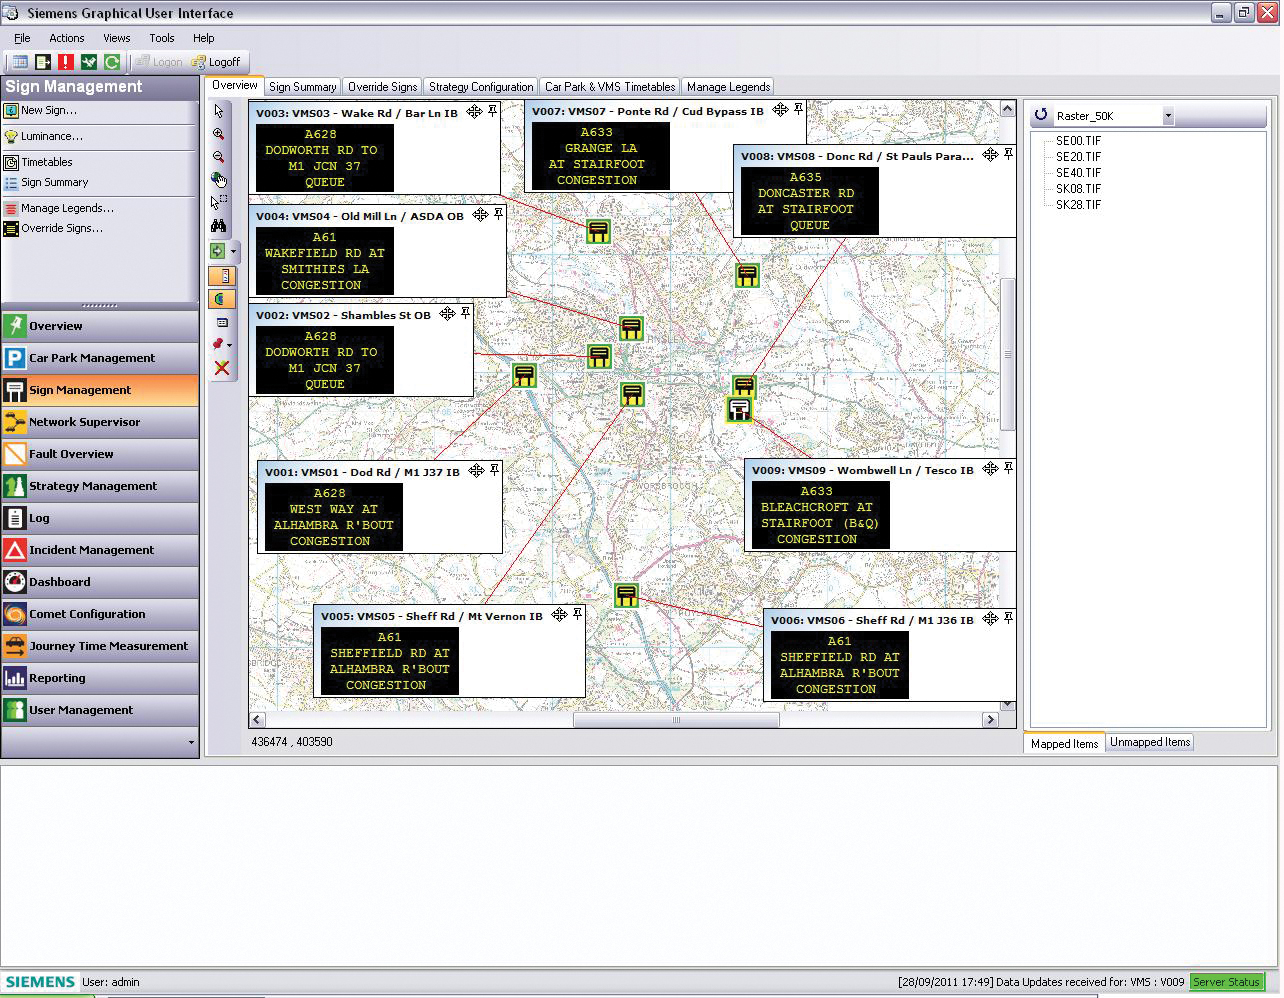Screen dimensions: 1284x998
Task: Select SE00.TIF in the raster list
Action: (1078, 141)
